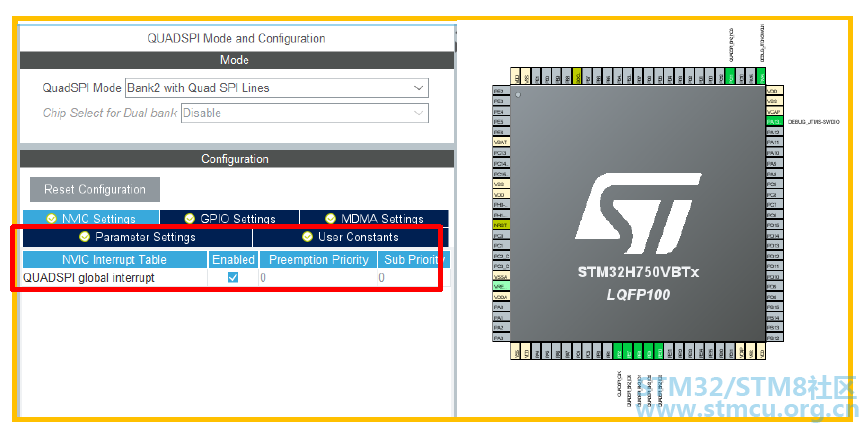Click the PB13 pin on the chip
The image size is (868, 432).
click(x=774, y=327)
